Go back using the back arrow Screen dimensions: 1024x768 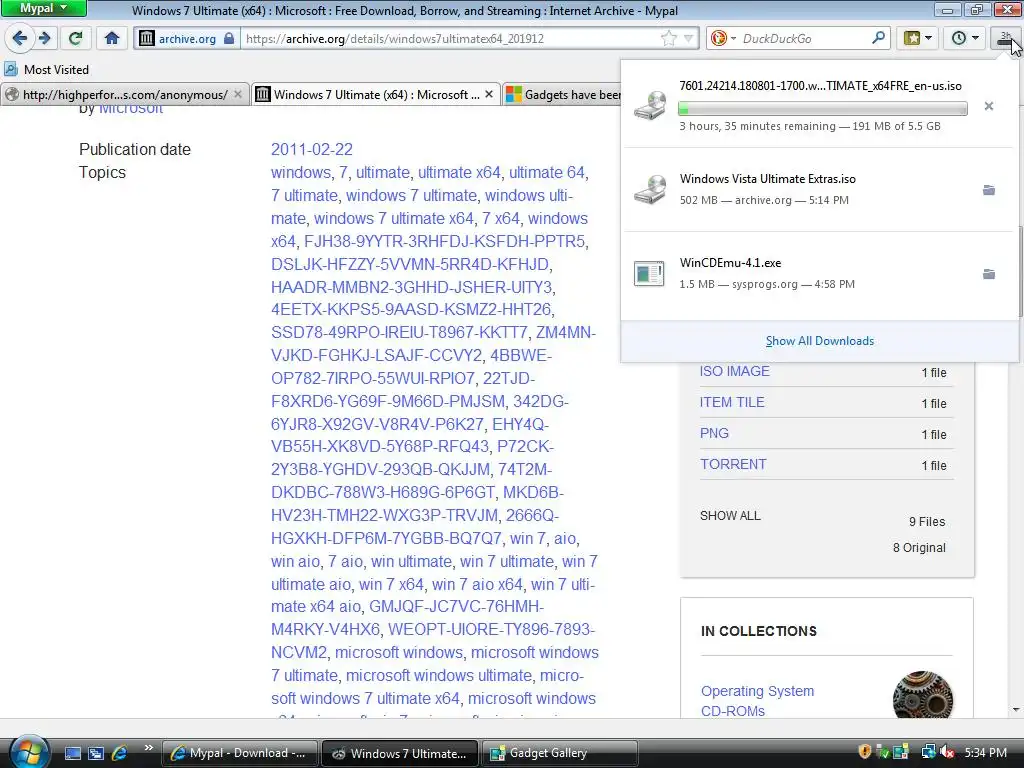(20, 38)
